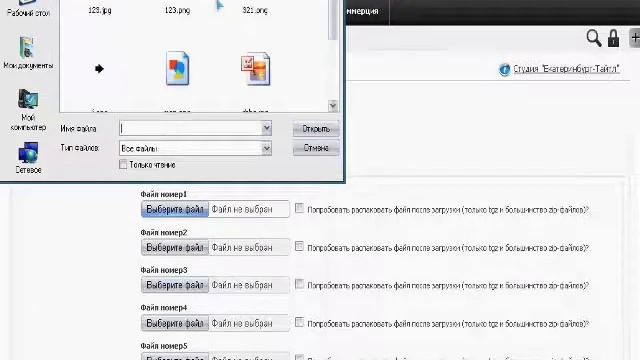
Task: Select the colorful image file icon
Action: [178, 68]
